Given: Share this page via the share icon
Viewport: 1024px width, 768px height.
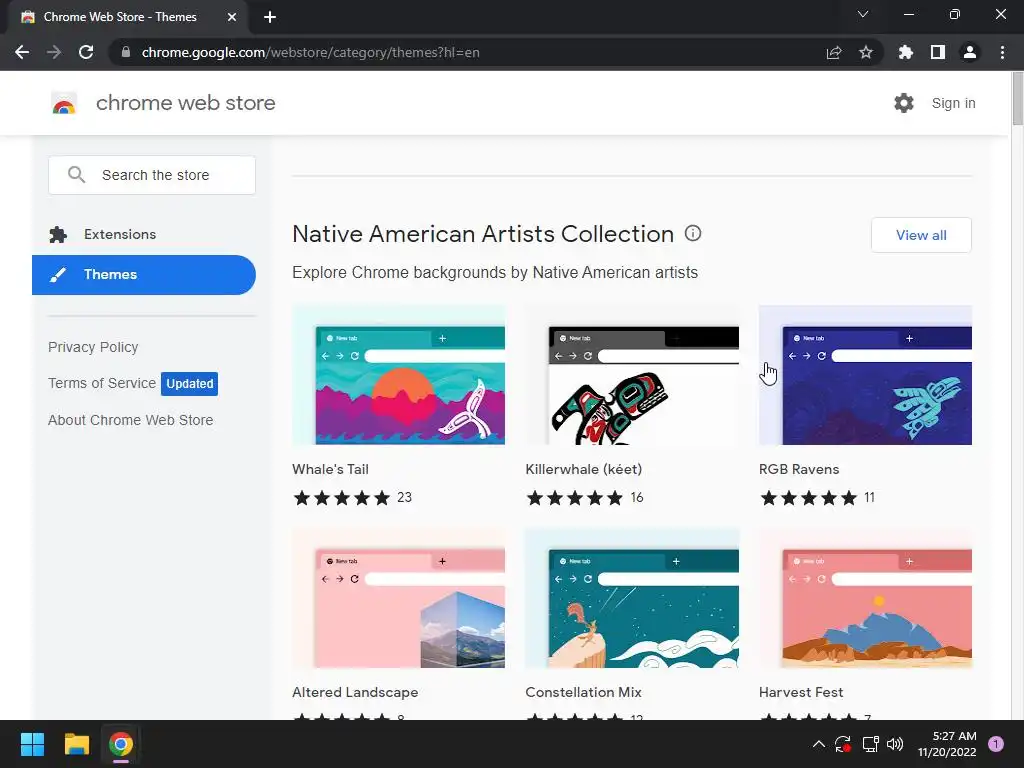Looking at the screenshot, I should [833, 52].
